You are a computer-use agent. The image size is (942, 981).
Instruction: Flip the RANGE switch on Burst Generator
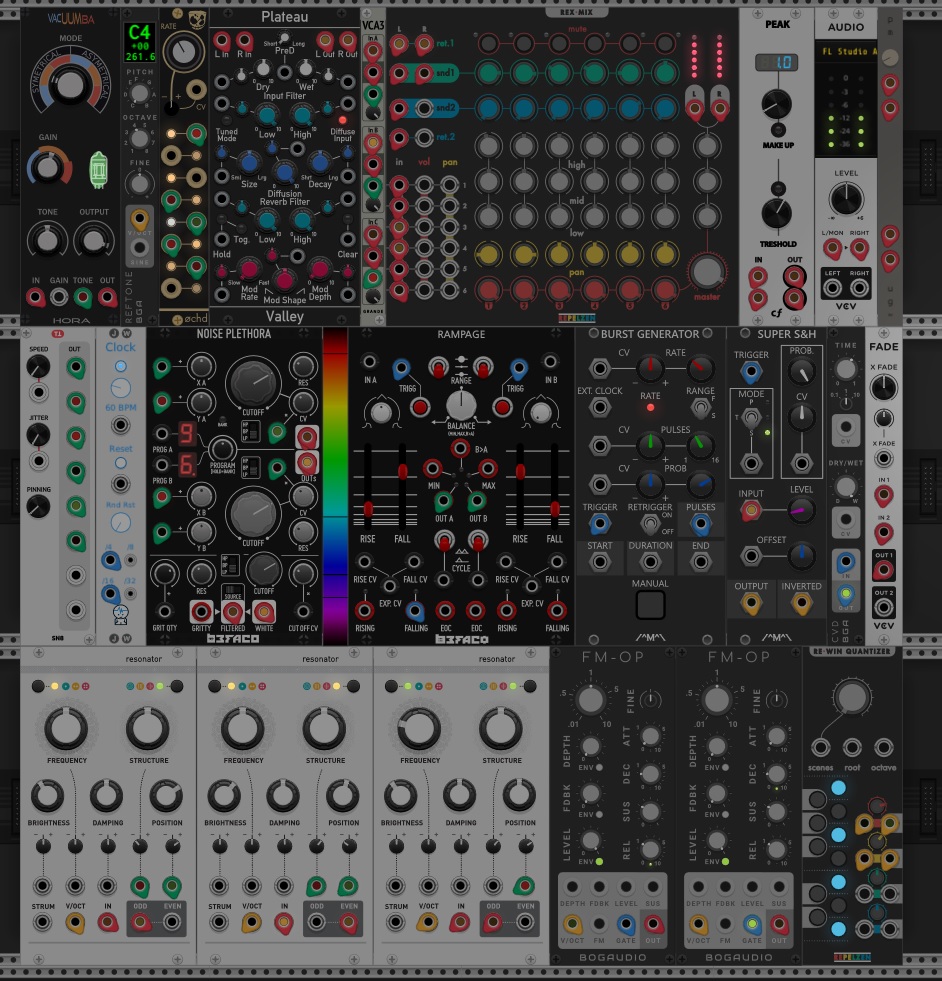(x=700, y=409)
